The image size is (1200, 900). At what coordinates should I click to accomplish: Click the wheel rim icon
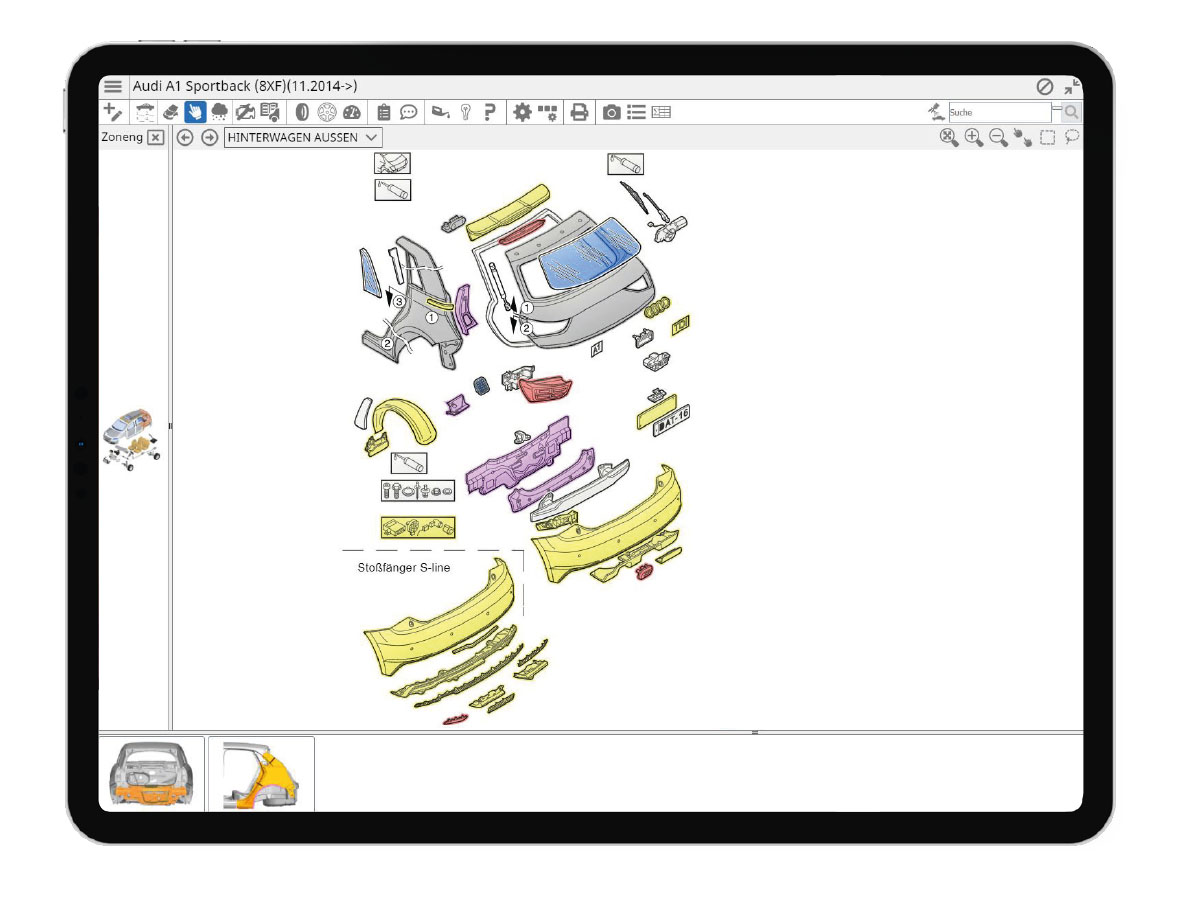[x=326, y=112]
